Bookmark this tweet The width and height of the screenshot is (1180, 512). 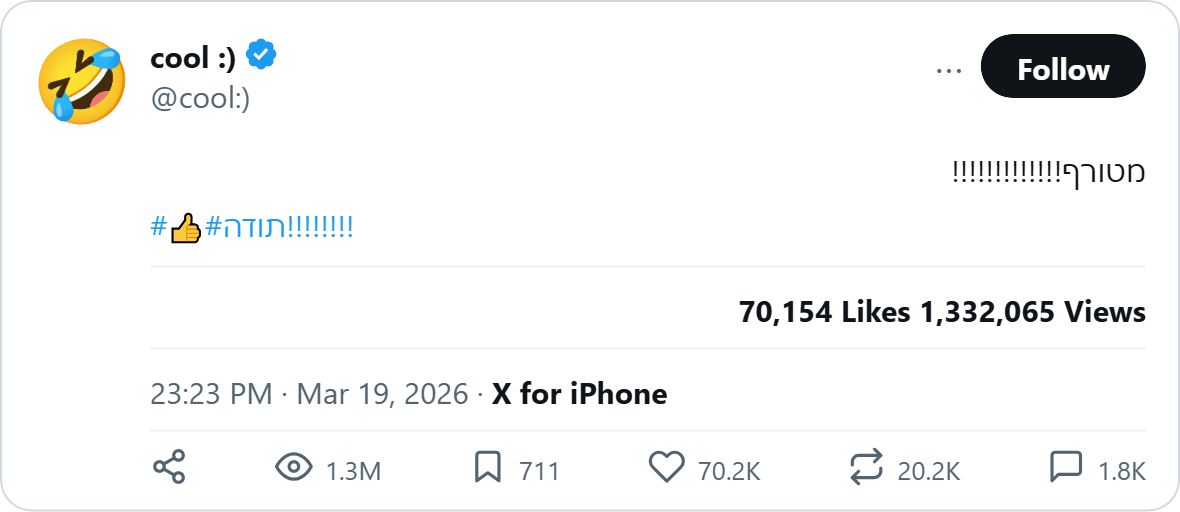pyautogui.click(x=487, y=467)
